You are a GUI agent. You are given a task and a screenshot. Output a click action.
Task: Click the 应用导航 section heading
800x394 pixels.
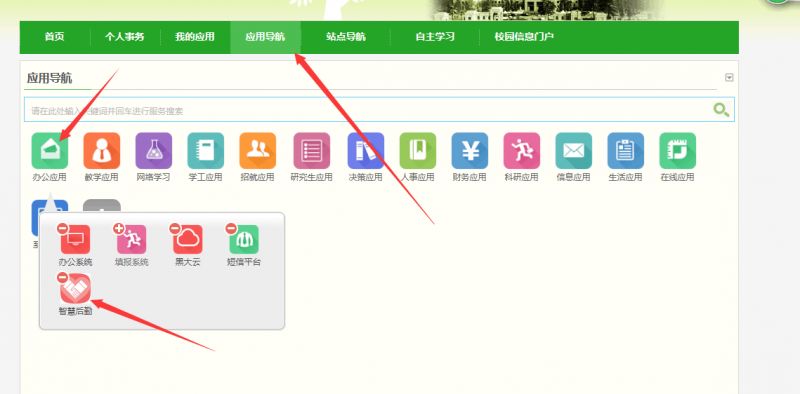click(x=49, y=78)
